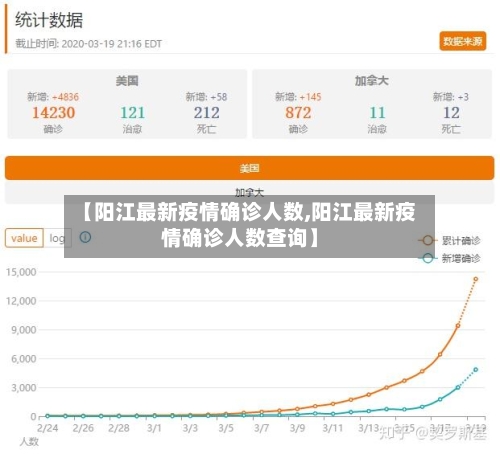
Task: Switch chart to log scale
Action: 57,238
